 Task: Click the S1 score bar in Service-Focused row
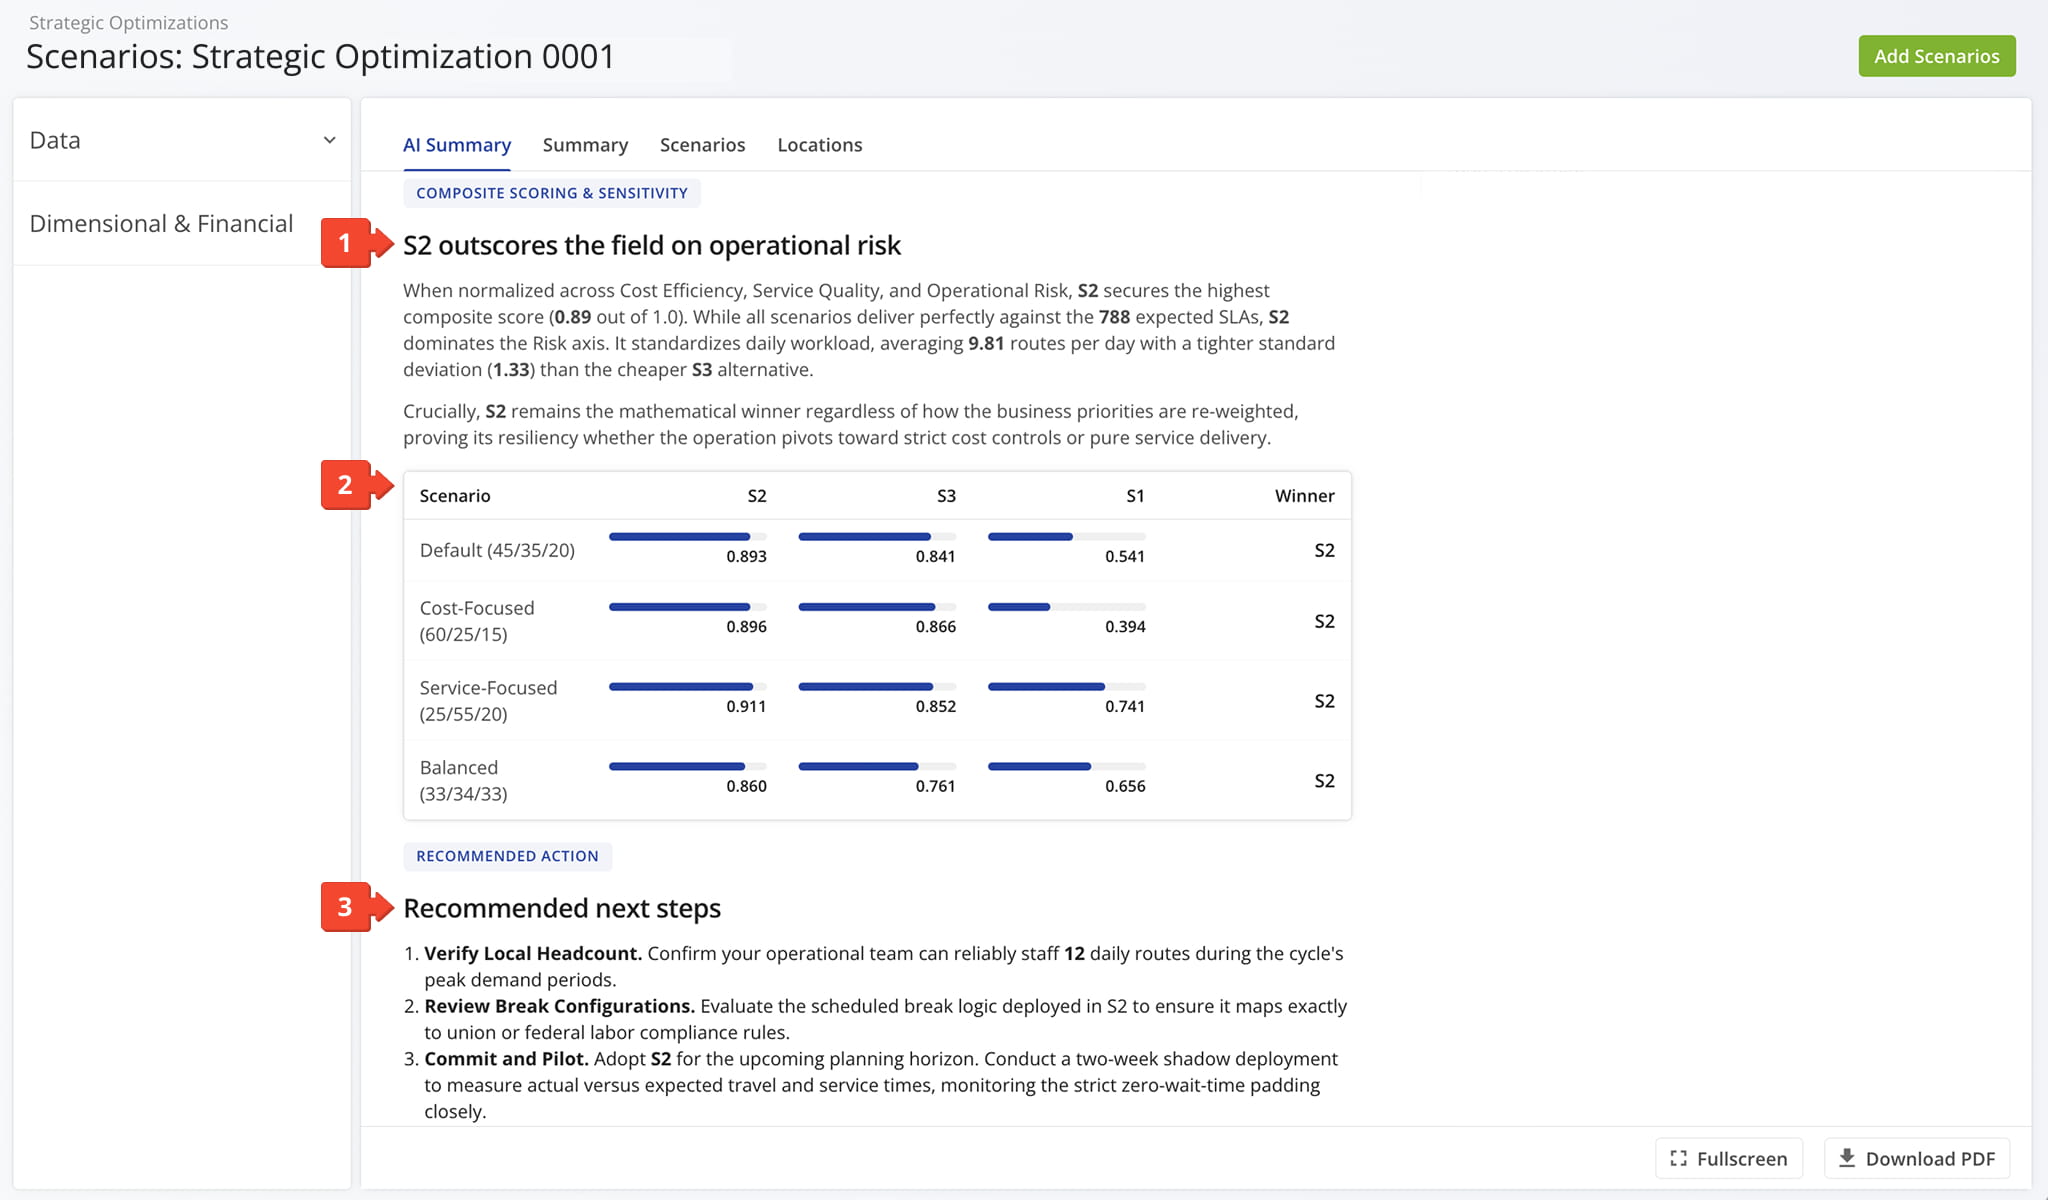click(1066, 687)
